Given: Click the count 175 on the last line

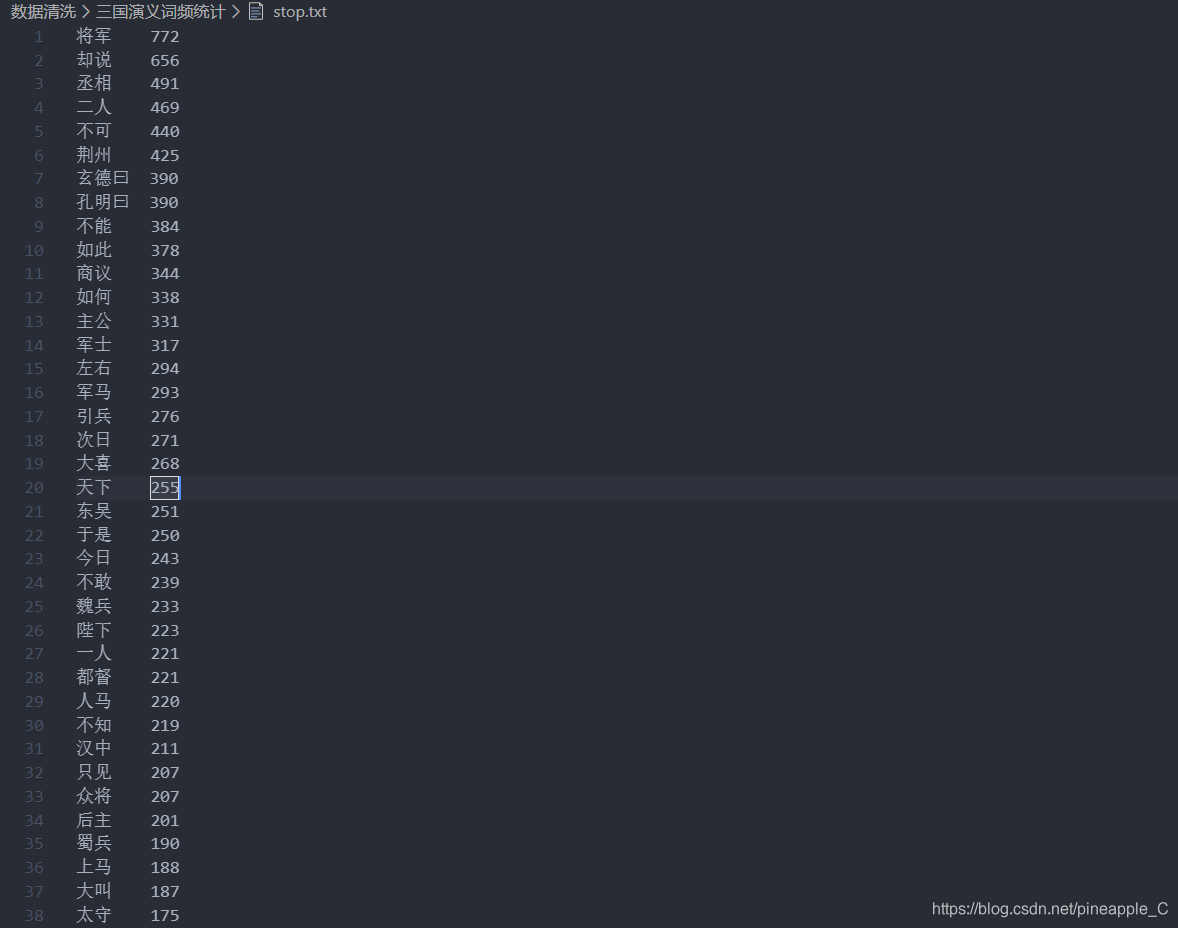Looking at the screenshot, I should click(x=165, y=916).
